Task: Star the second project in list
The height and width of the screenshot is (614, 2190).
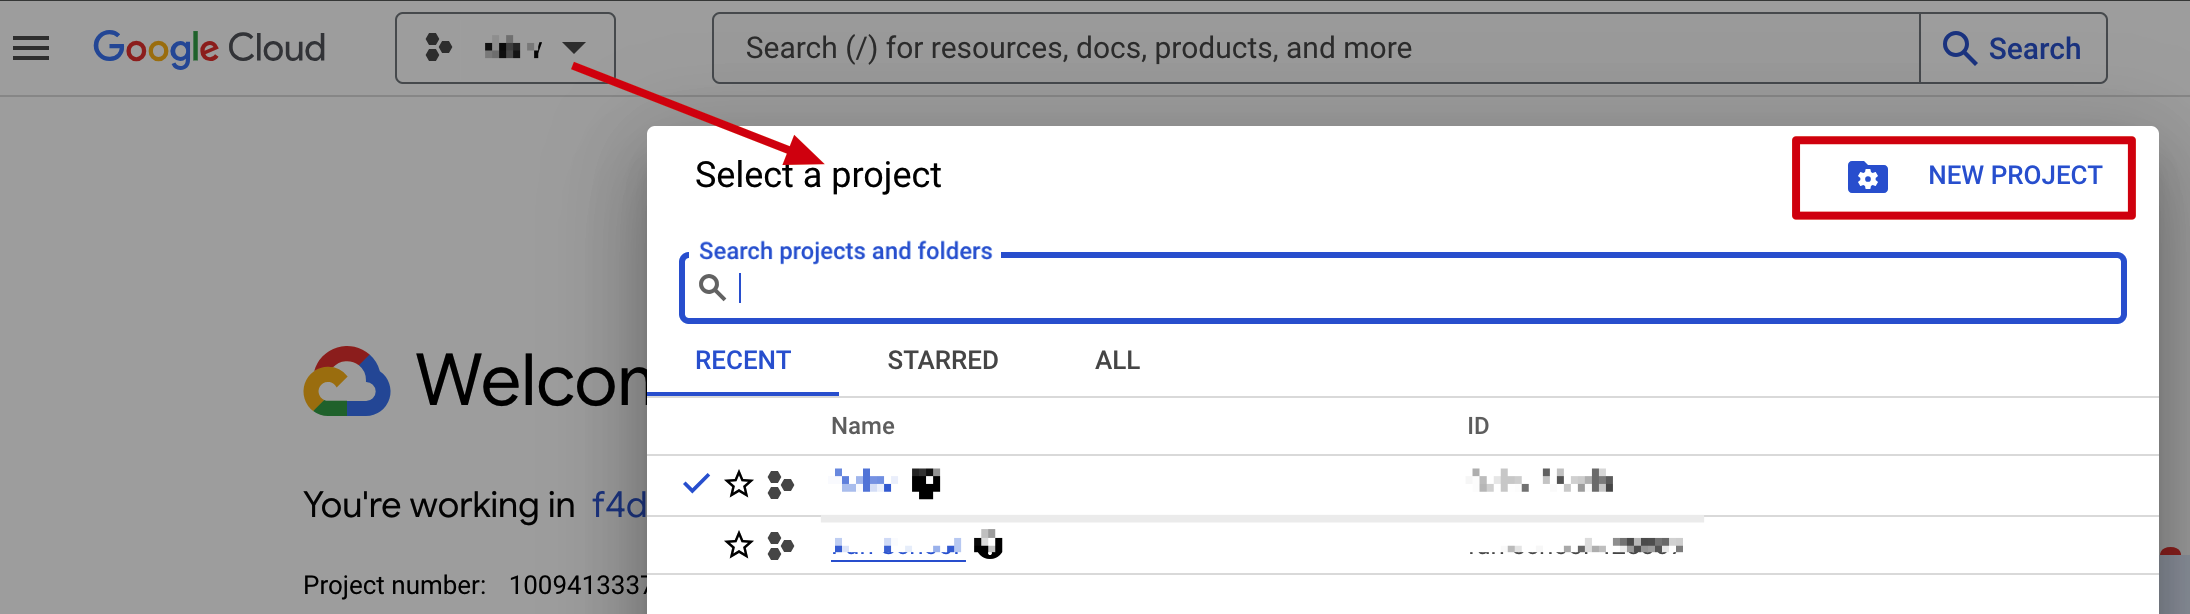Action: coord(739,546)
